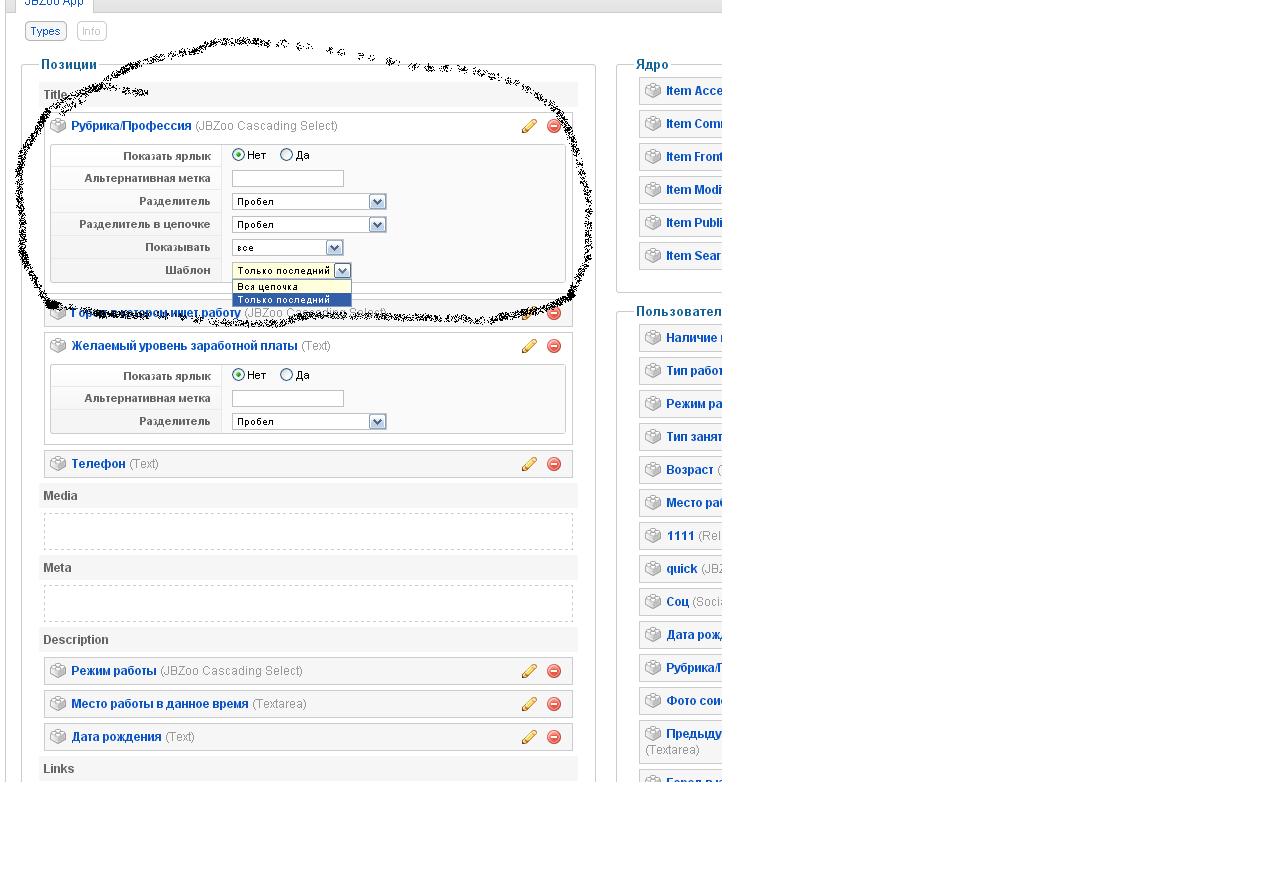Image resolution: width=1274 pixels, height=870 pixels.
Task: Click Альтернативная метка field under Рубрика/Профессия
Action: pyautogui.click(x=287, y=178)
